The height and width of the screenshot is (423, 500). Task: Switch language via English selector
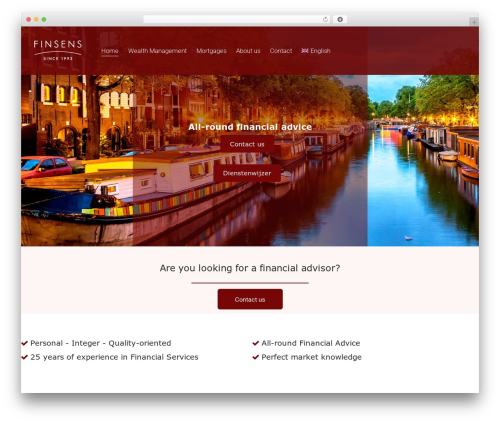[316, 51]
